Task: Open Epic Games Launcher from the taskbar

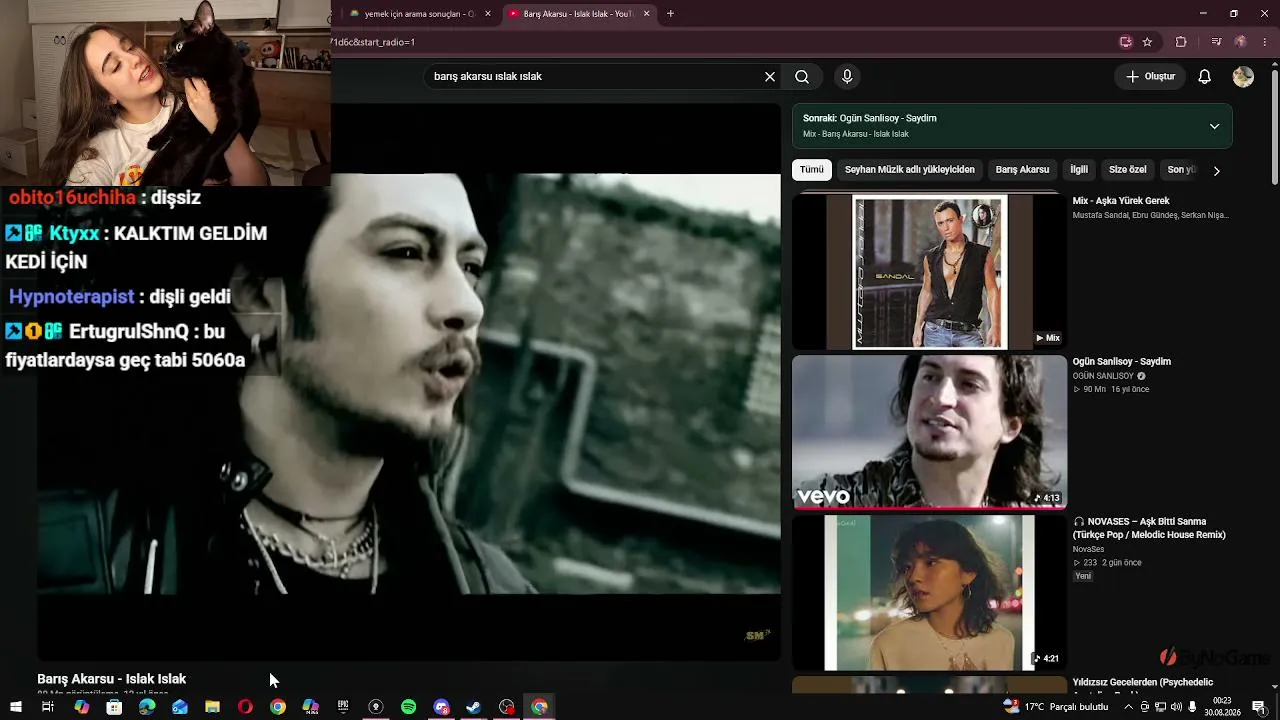Action: coord(343,707)
